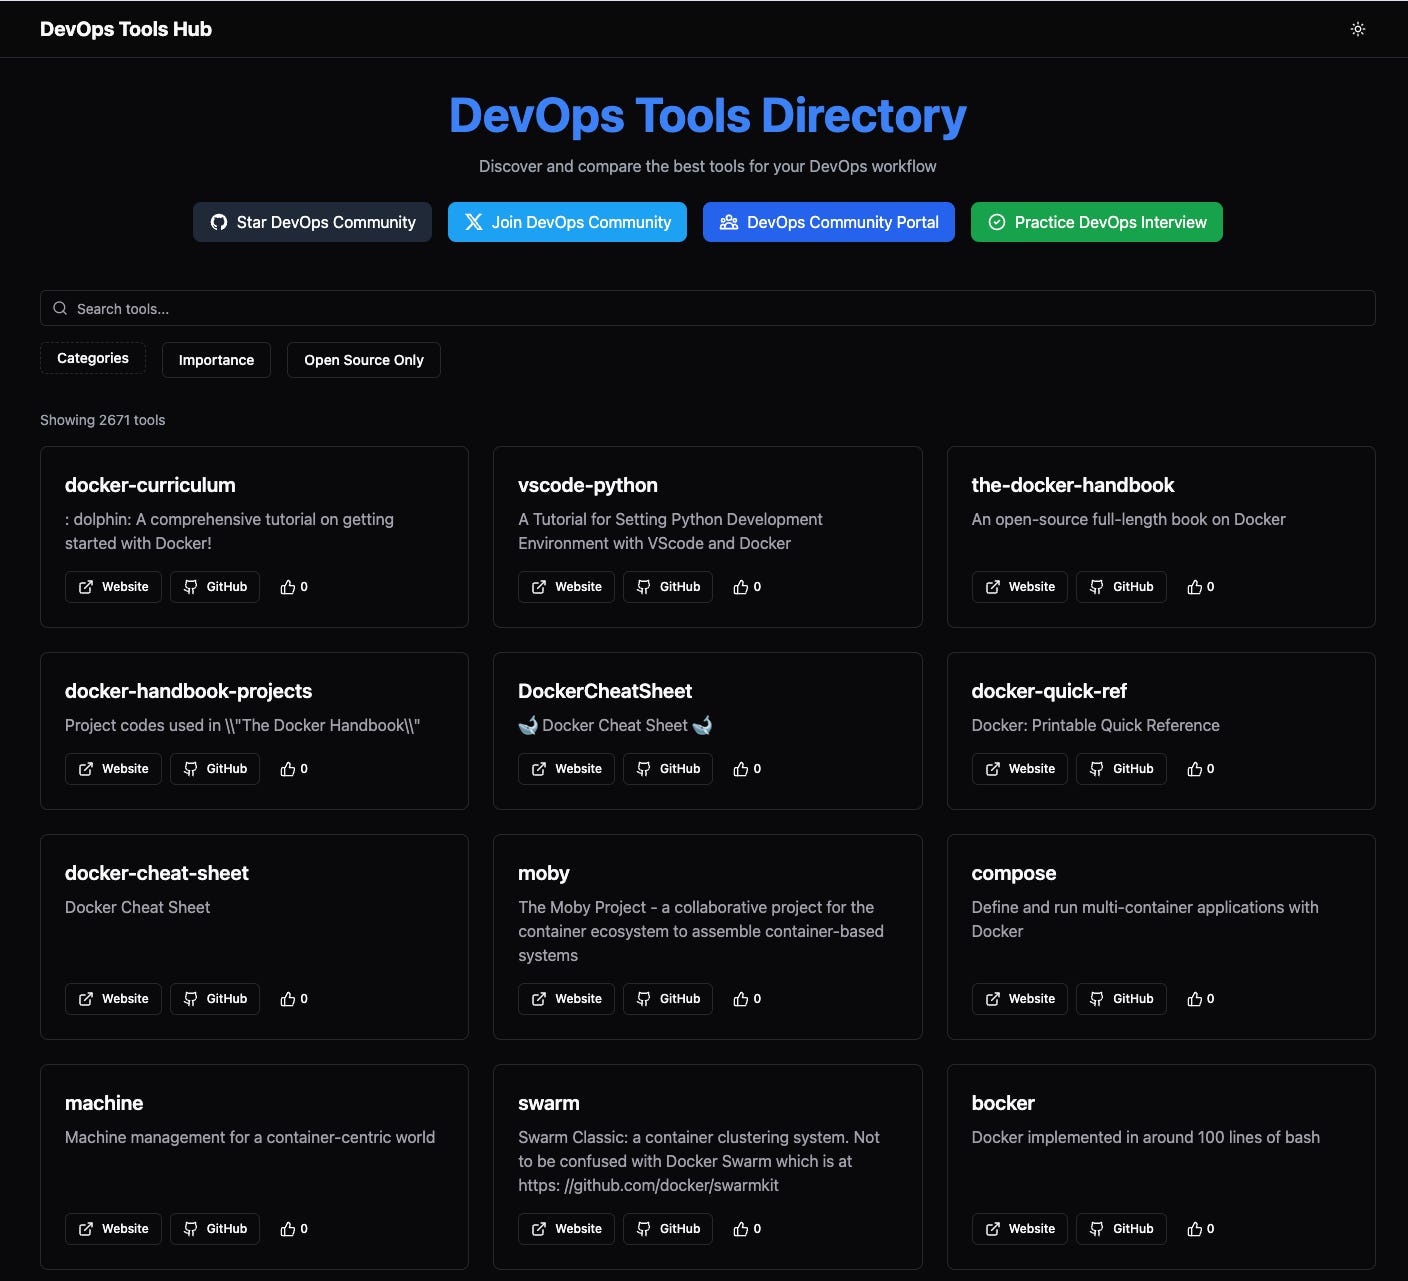The height and width of the screenshot is (1281, 1408).
Task: Visit bocker GitHub repo
Action: [1121, 1229]
